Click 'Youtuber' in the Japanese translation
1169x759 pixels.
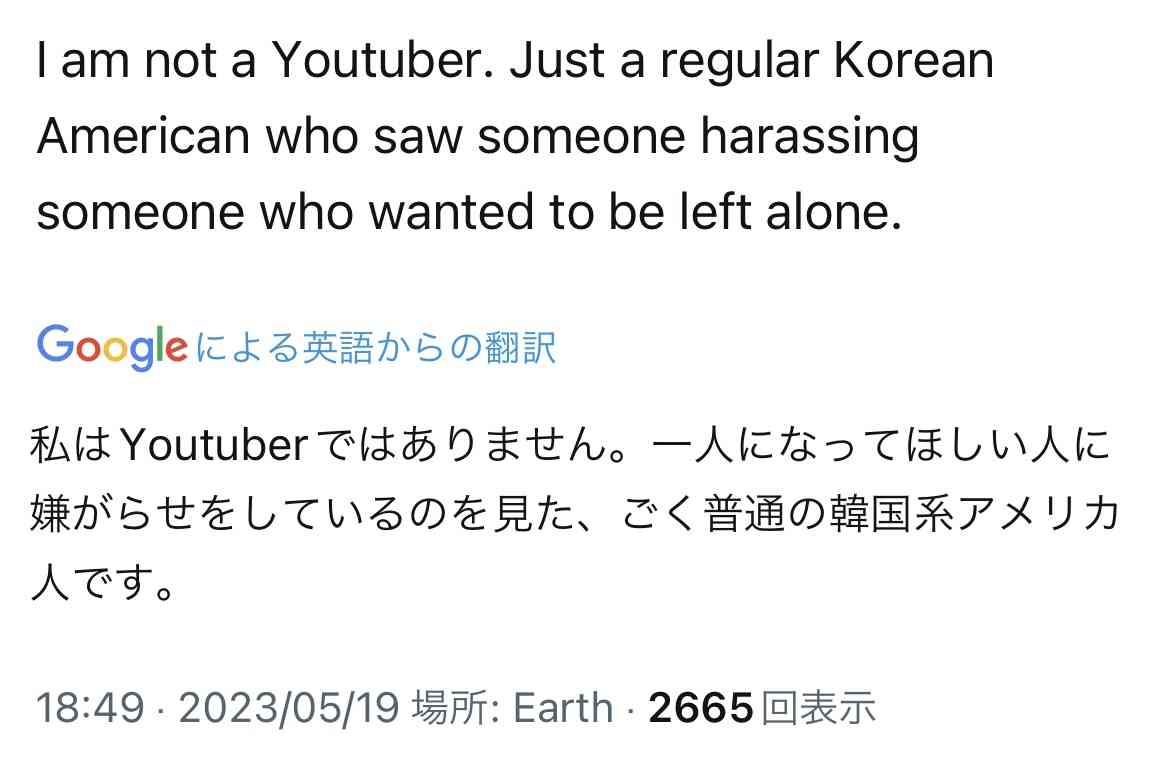pyautogui.click(x=214, y=445)
